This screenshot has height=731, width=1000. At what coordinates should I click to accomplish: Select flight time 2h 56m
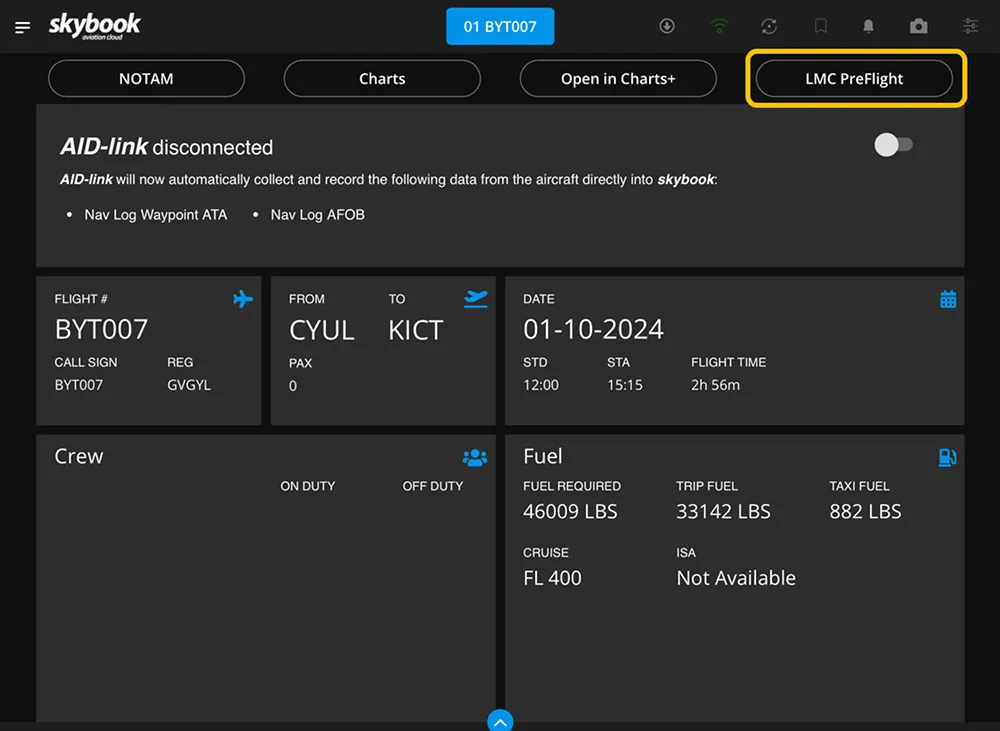coord(716,385)
